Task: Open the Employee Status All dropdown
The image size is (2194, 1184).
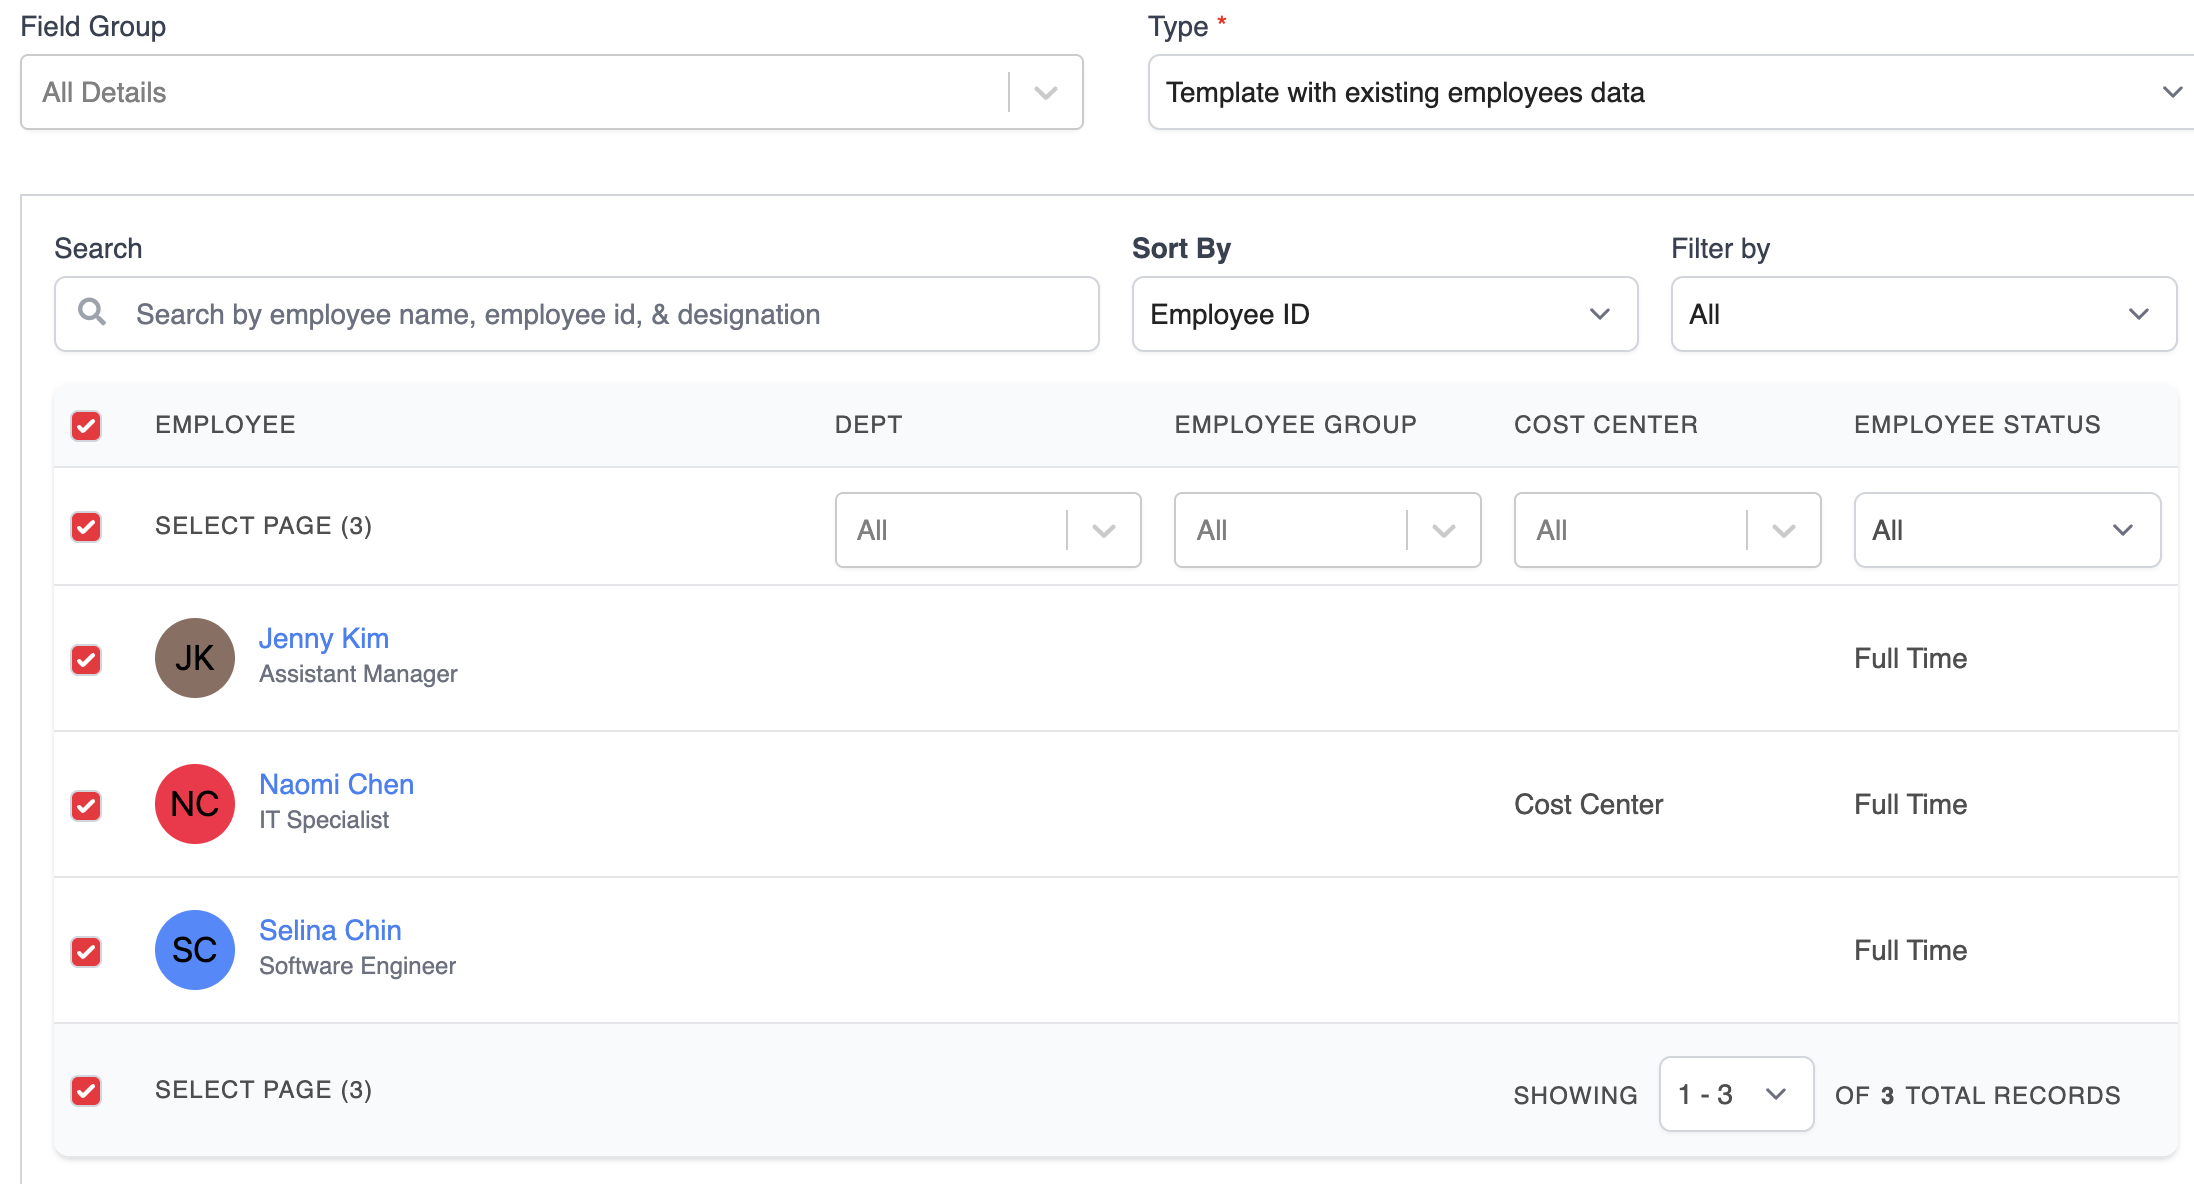Action: coord(2006,531)
